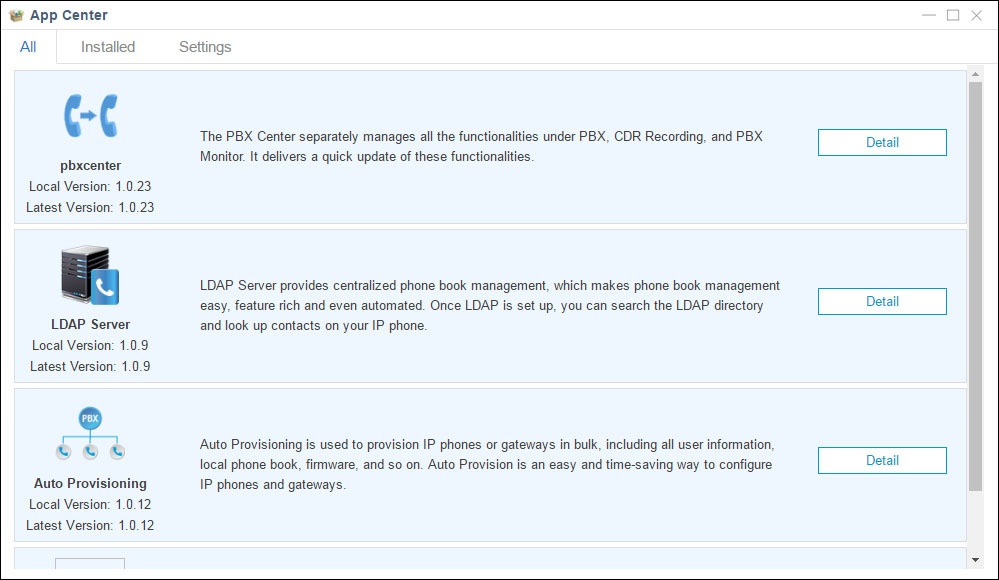This screenshot has width=999, height=580.
Task: Show Detail for Auto Provisioning
Action: click(882, 460)
